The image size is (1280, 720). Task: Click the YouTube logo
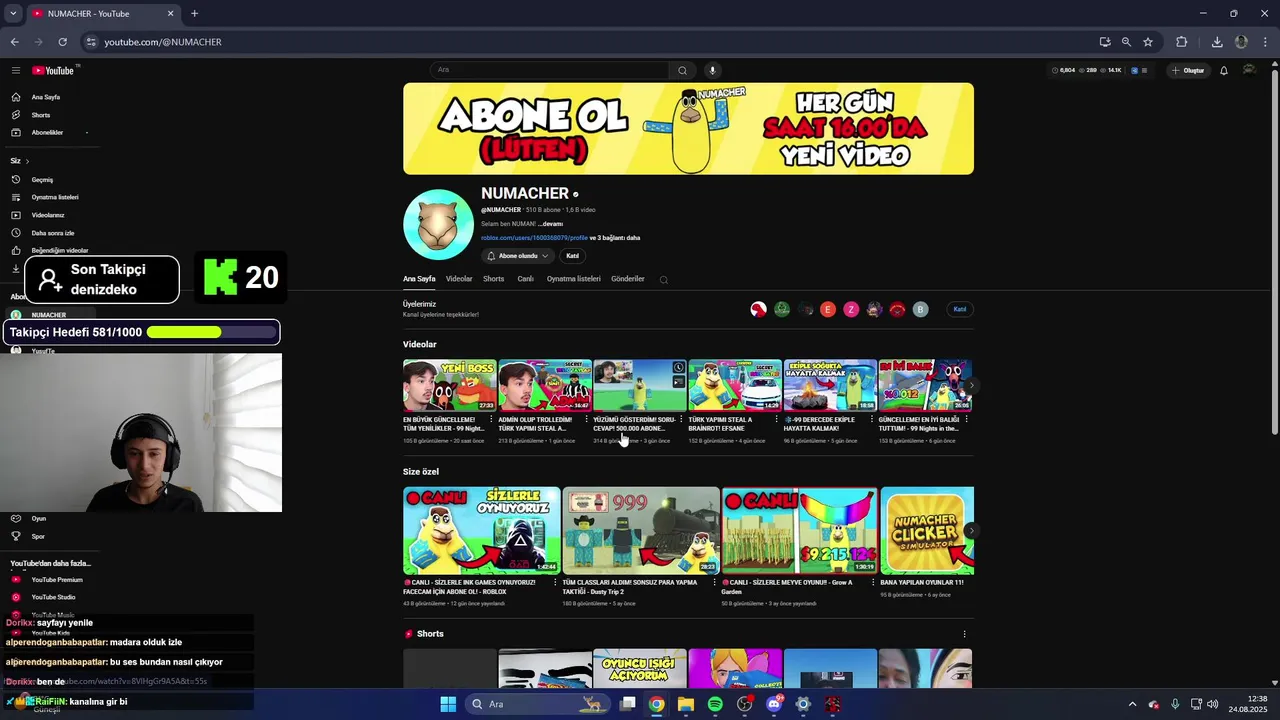pyautogui.click(x=54, y=70)
